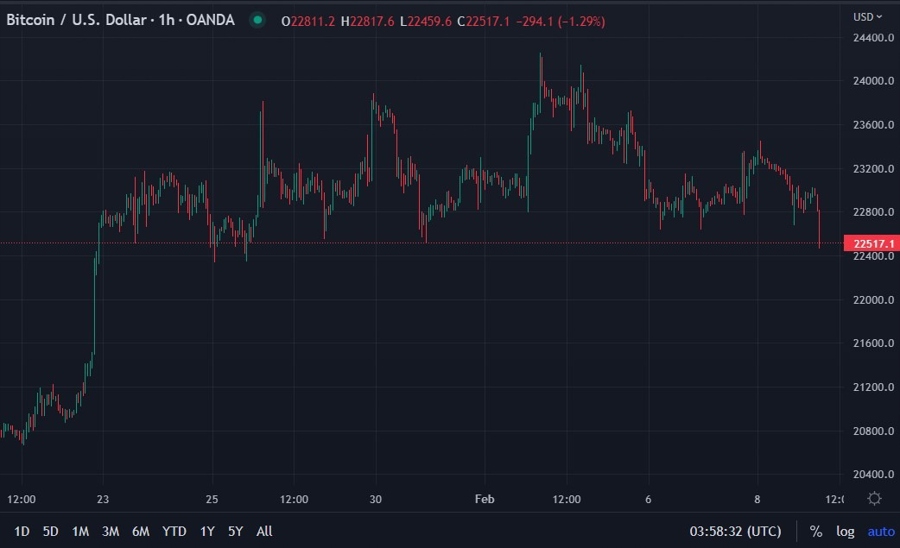
Task: Select the 1D time range
Action: tap(22, 531)
